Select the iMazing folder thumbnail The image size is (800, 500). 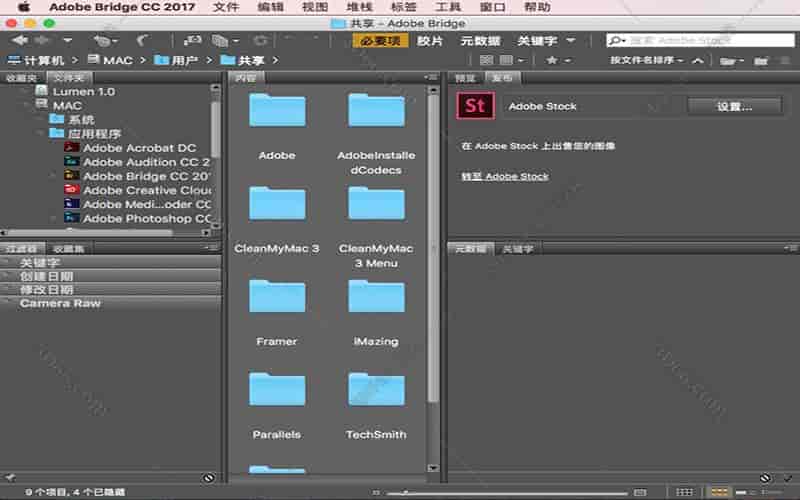pos(376,299)
